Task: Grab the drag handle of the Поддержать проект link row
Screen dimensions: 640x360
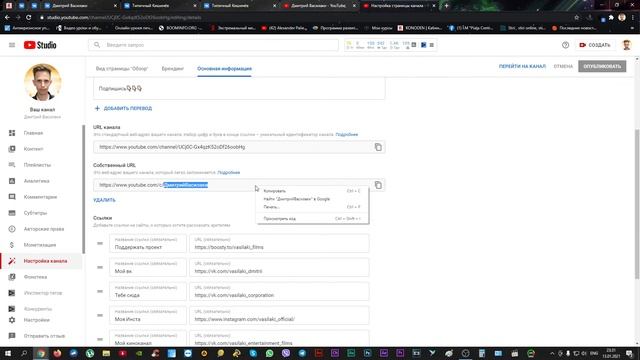Action: pyautogui.click(x=100, y=243)
